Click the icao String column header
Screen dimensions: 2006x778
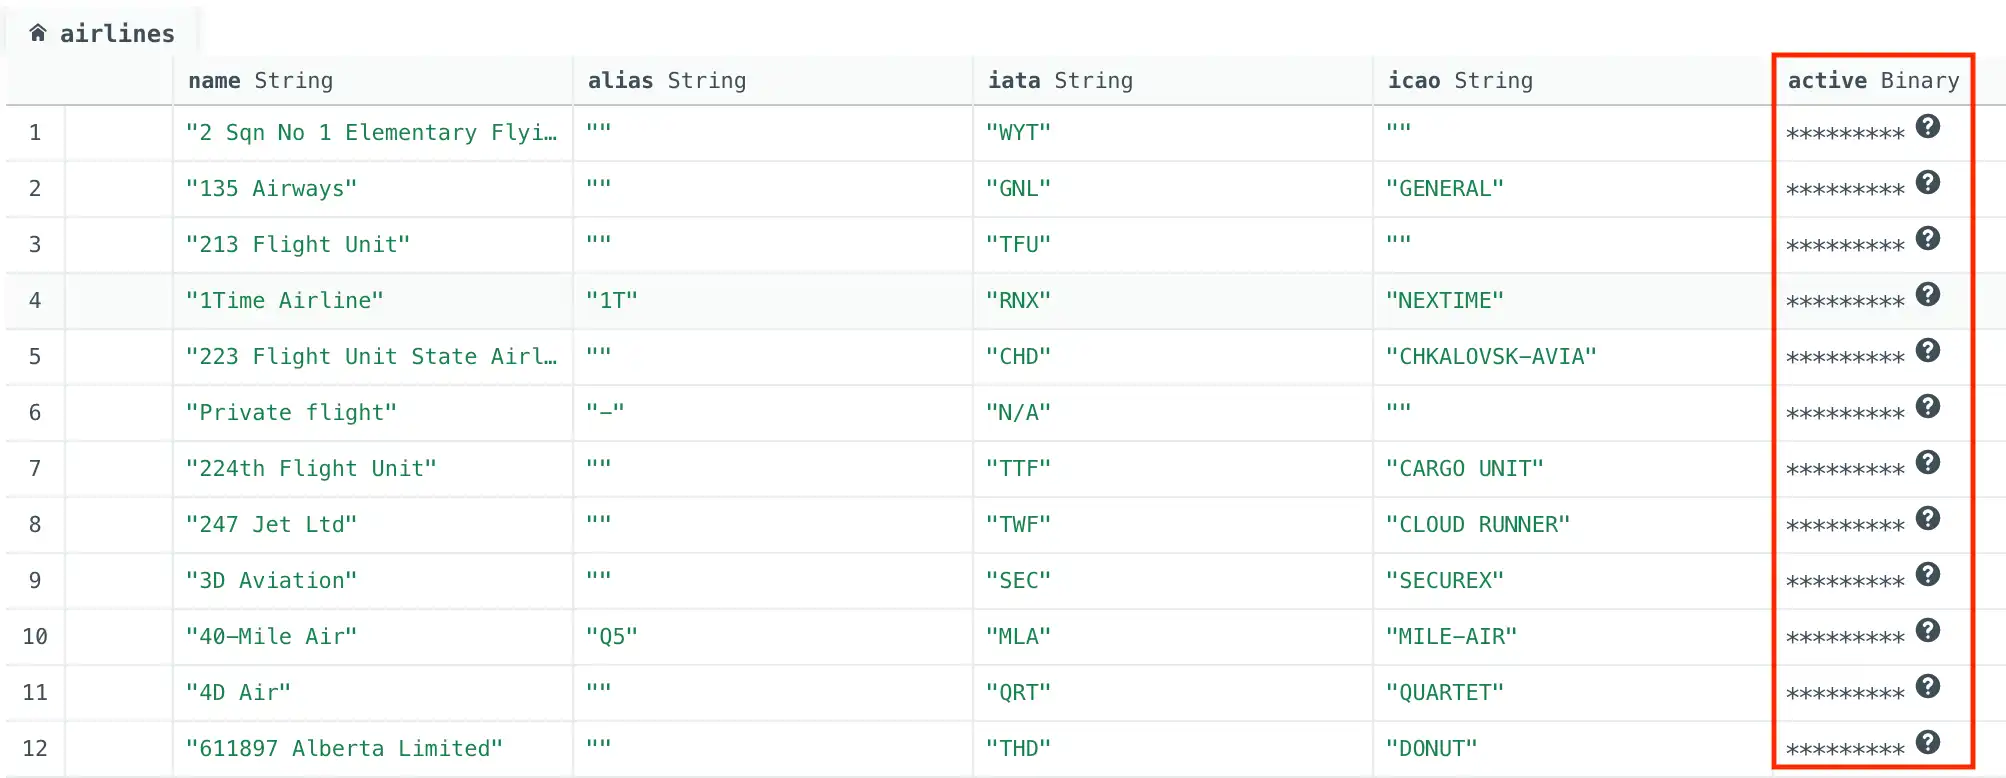[x=1460, y=81]
